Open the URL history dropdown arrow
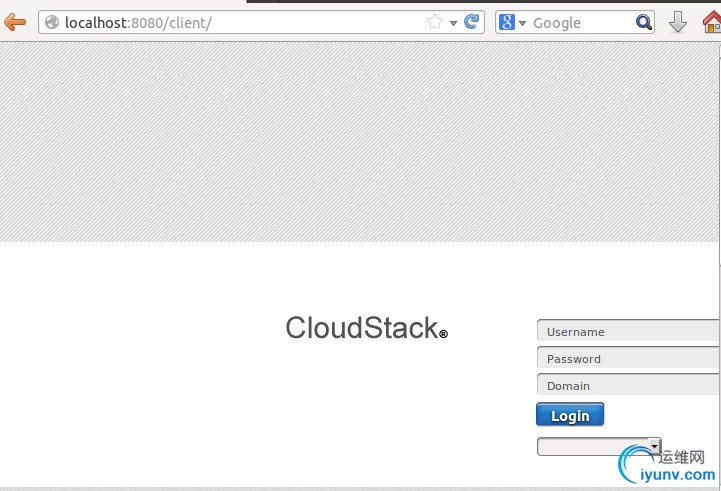This screenshot has width=721, height=491. click(x=453, y=23)
